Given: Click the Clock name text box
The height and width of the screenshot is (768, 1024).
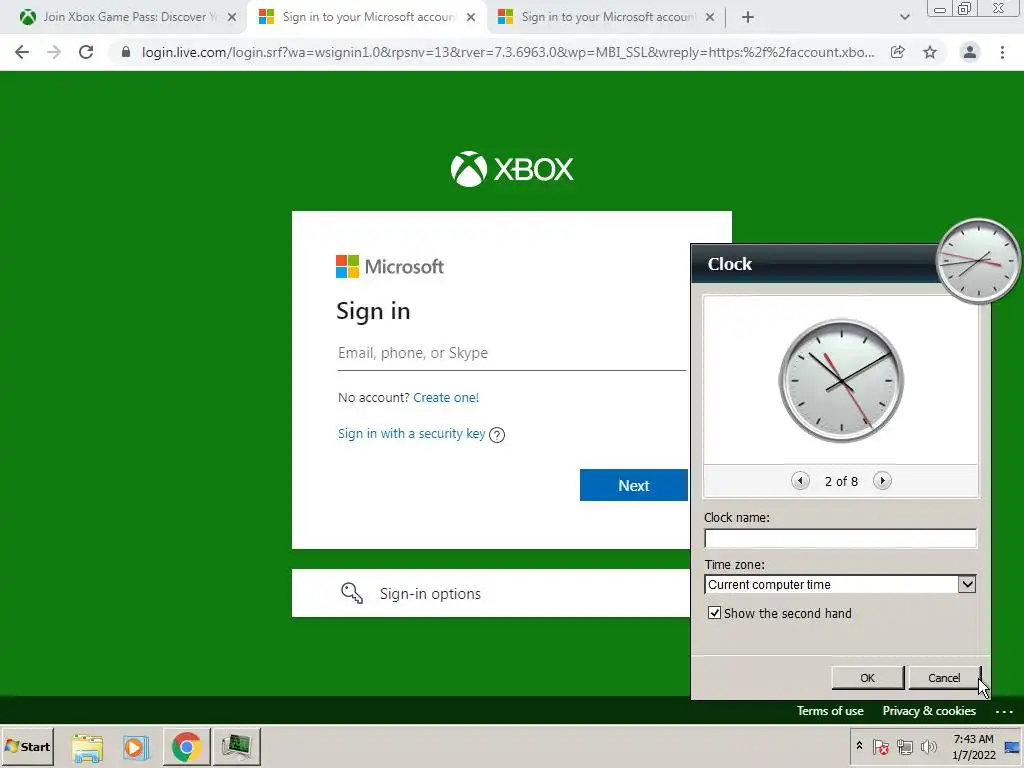Looking at the screenshot, I should point(840,538).
